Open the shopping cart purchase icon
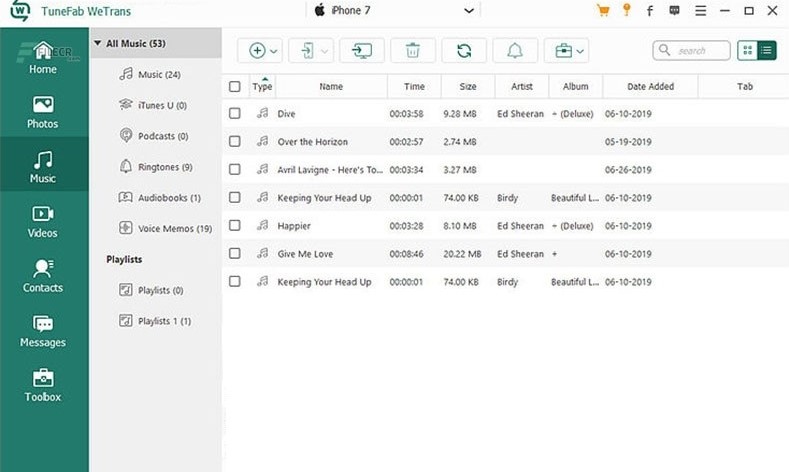Screen dimensions: 789x472 point(603,11)
